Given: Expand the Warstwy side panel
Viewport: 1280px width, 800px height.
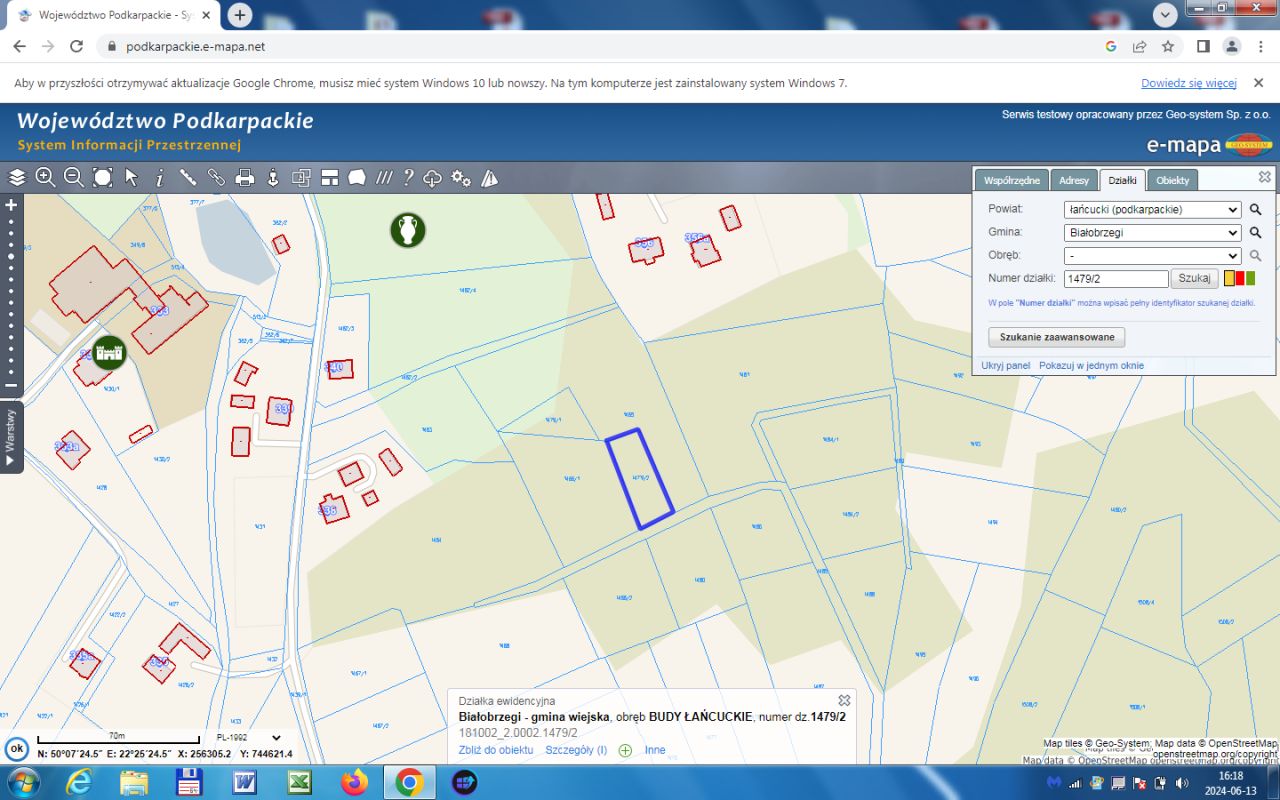Looking at the screenshot, I should (11, 437).
